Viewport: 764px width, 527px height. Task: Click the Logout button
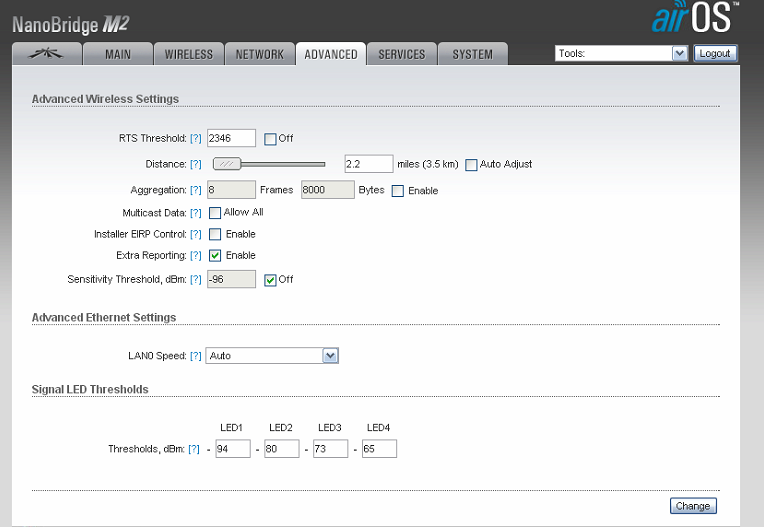[715, 53]
